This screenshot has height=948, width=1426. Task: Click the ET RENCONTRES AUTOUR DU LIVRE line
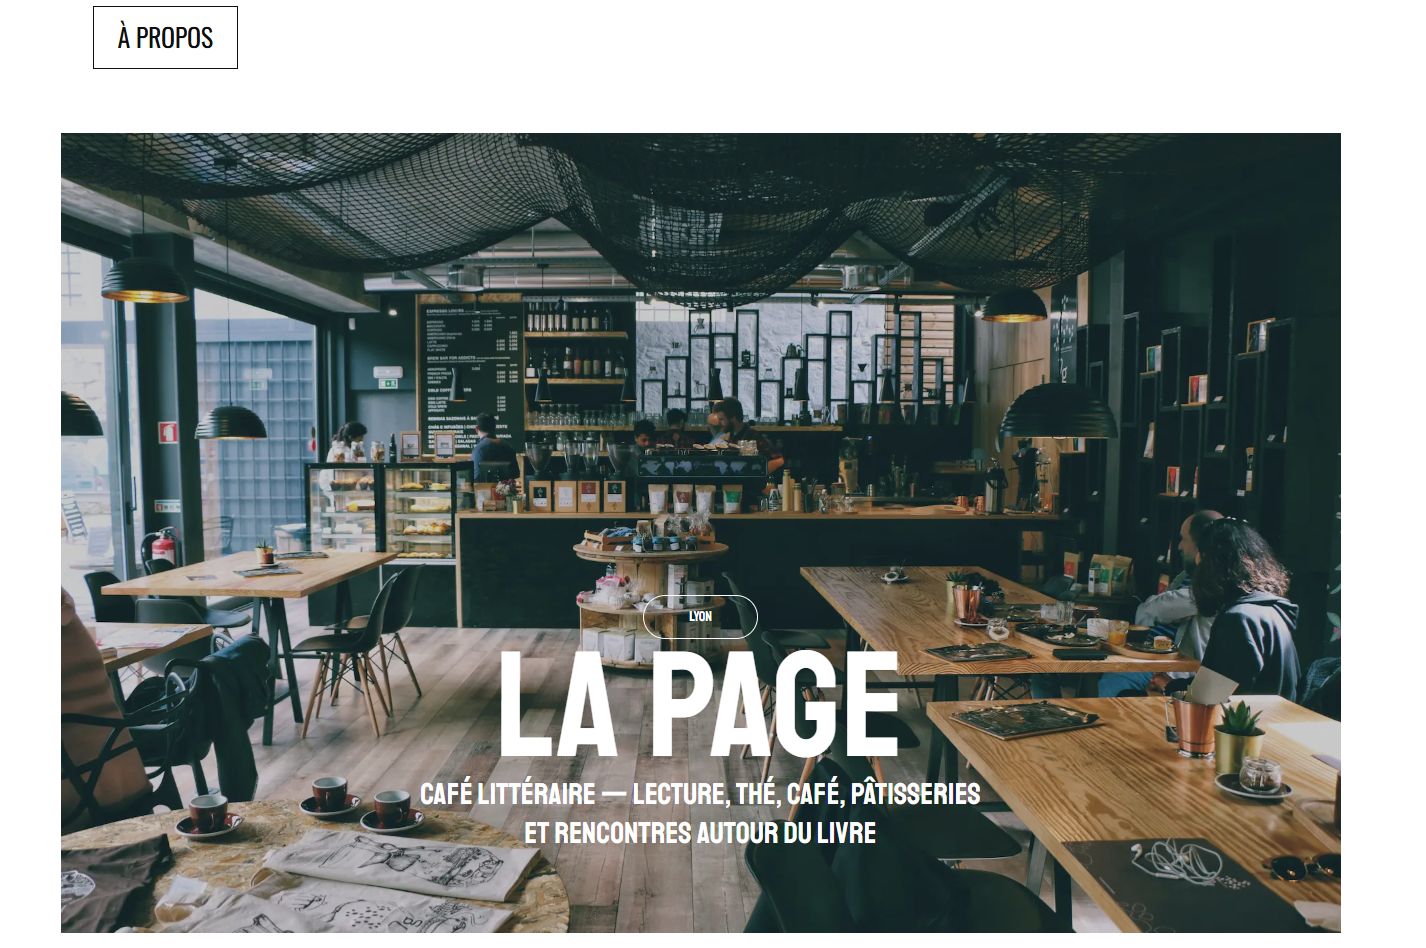pos(700,833)
